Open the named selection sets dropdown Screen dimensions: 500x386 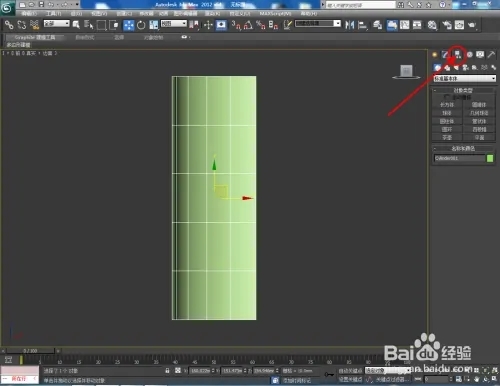pyautogui.click(x=318, y=24)
